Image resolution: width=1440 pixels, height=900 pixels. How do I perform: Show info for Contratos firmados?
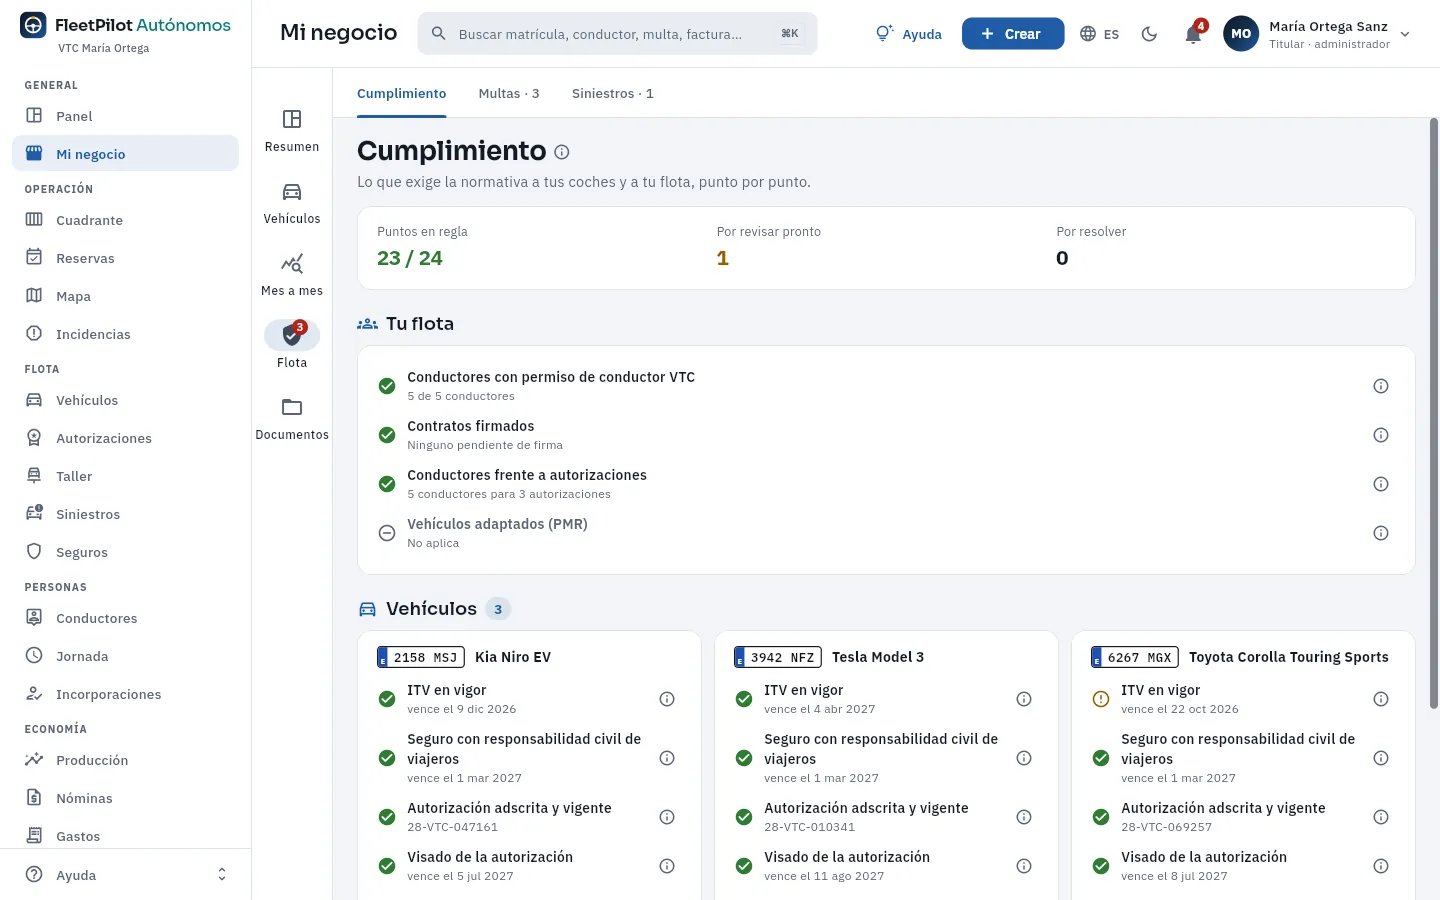point(1381,435)
